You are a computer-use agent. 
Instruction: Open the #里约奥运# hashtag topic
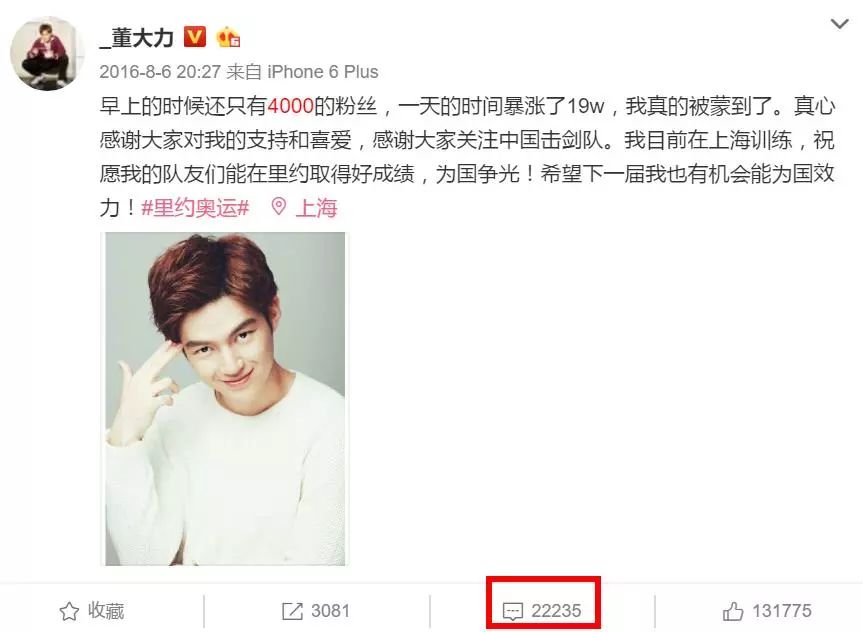tap(195, 208)
